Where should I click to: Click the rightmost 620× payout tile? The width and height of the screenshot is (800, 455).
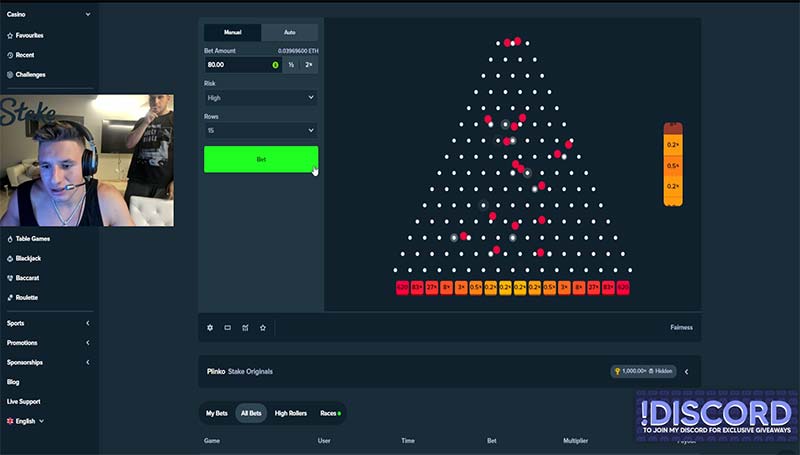coord(623,288)
